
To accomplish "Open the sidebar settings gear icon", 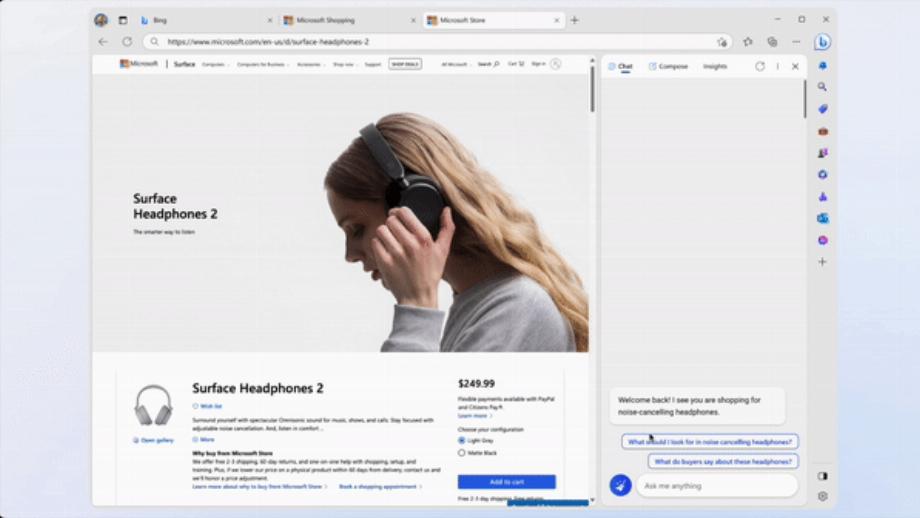I will pos(823,496).
